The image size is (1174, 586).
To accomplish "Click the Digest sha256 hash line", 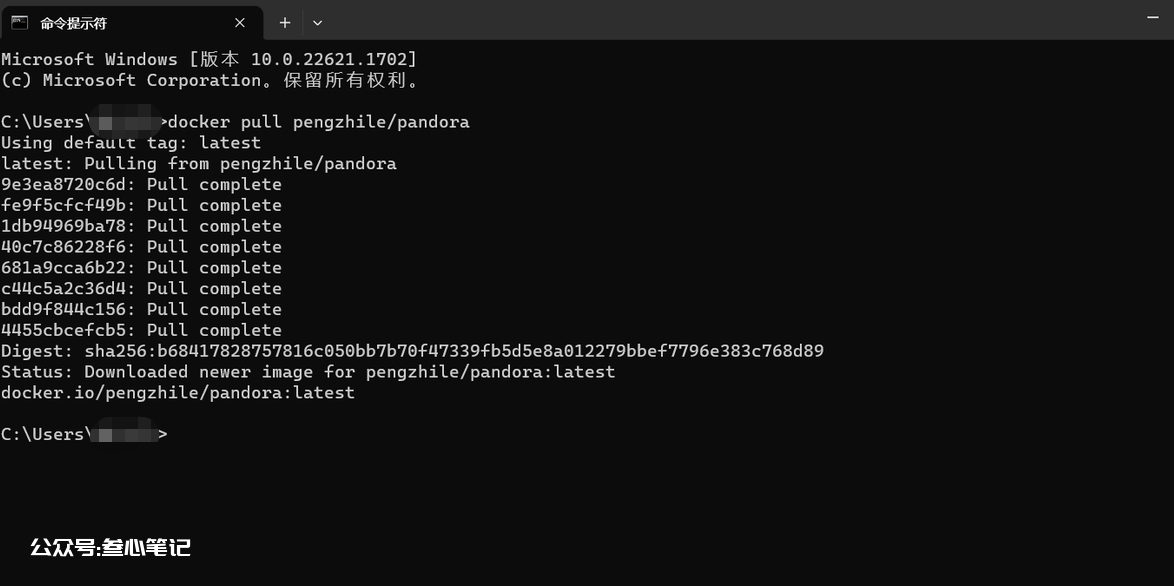I will (412, 351).
